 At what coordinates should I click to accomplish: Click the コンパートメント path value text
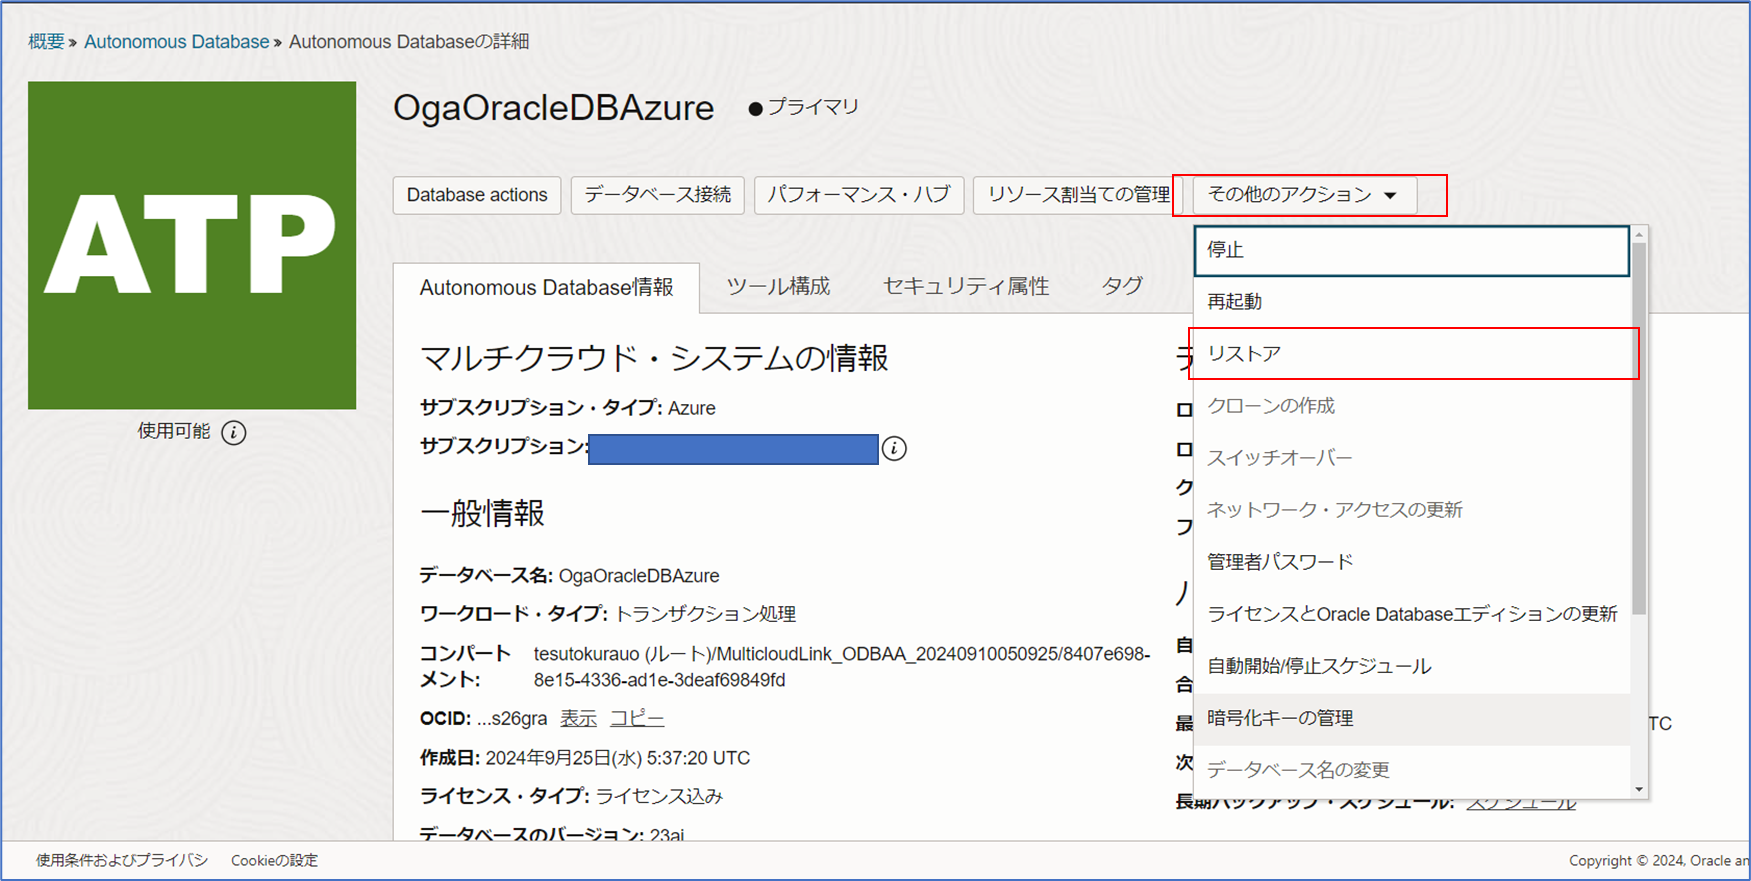[x=842, y=667]
